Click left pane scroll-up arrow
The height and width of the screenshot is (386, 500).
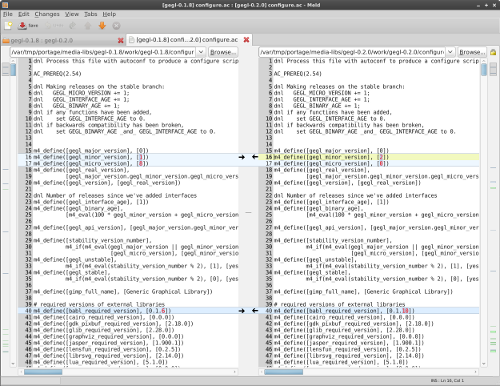tap(13, 61)
